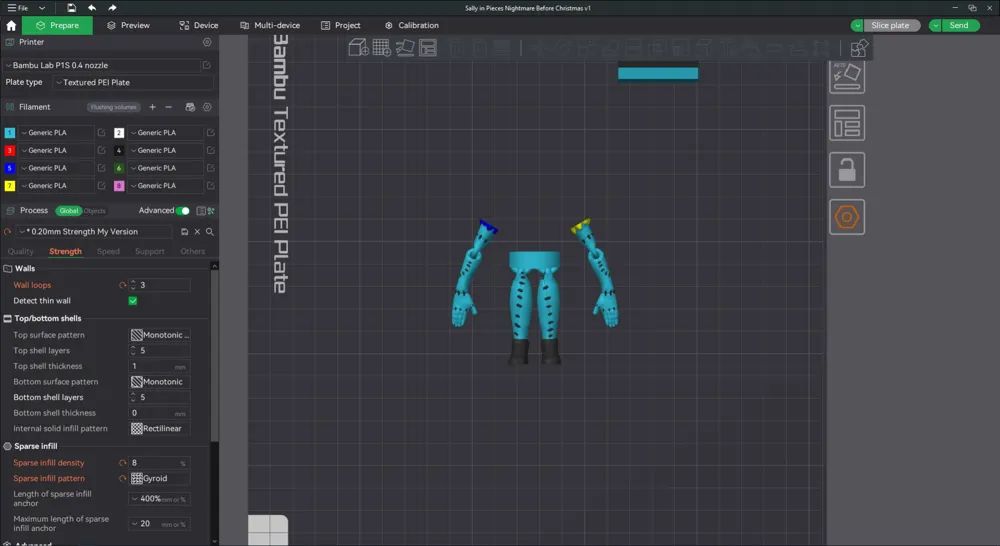Select the Others settings tab
The image size is (1000, 546).
193,251
